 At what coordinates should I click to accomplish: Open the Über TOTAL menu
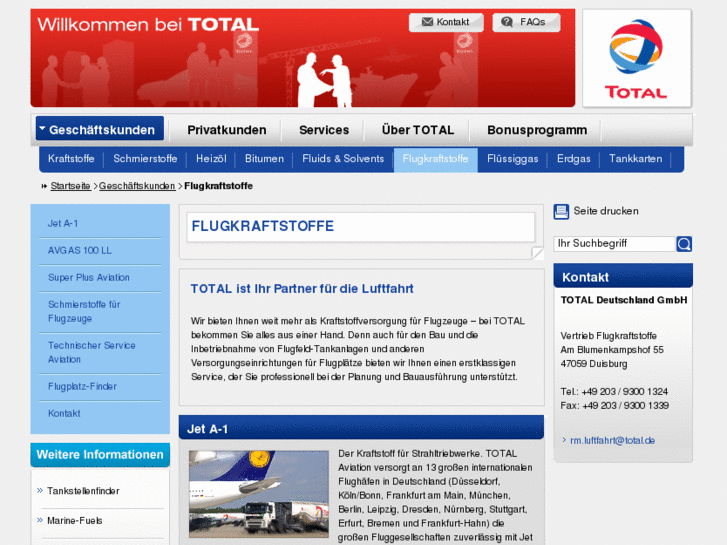point(418,130)
